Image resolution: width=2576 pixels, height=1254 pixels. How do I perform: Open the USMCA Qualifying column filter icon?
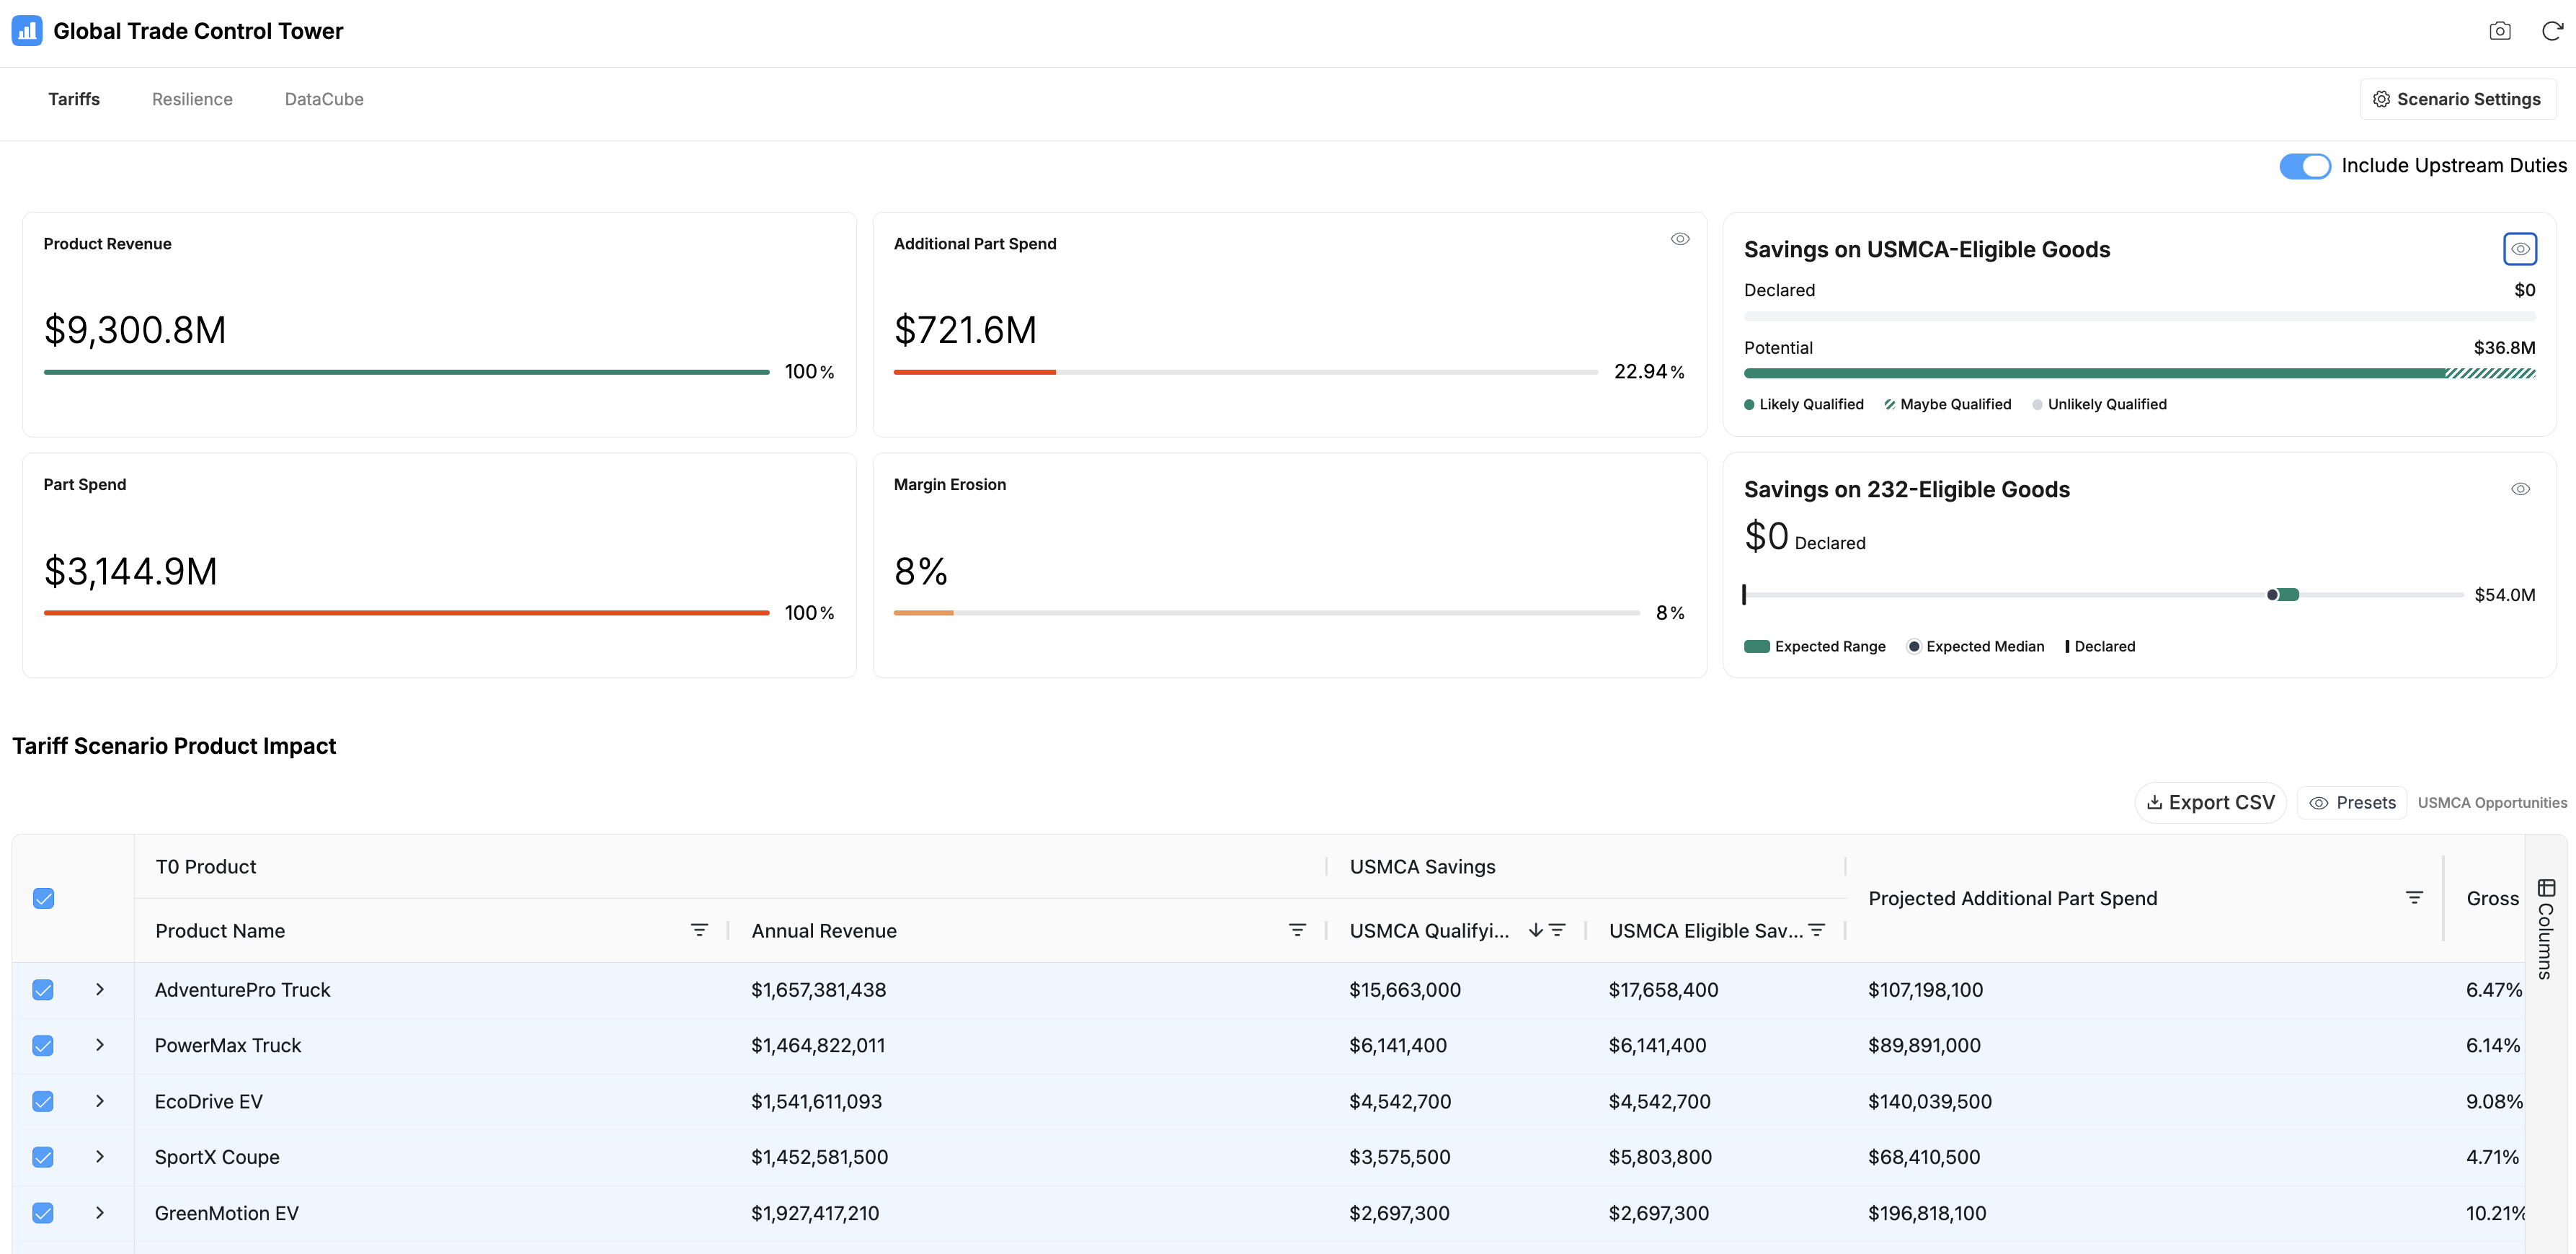tap(1557, 930)
